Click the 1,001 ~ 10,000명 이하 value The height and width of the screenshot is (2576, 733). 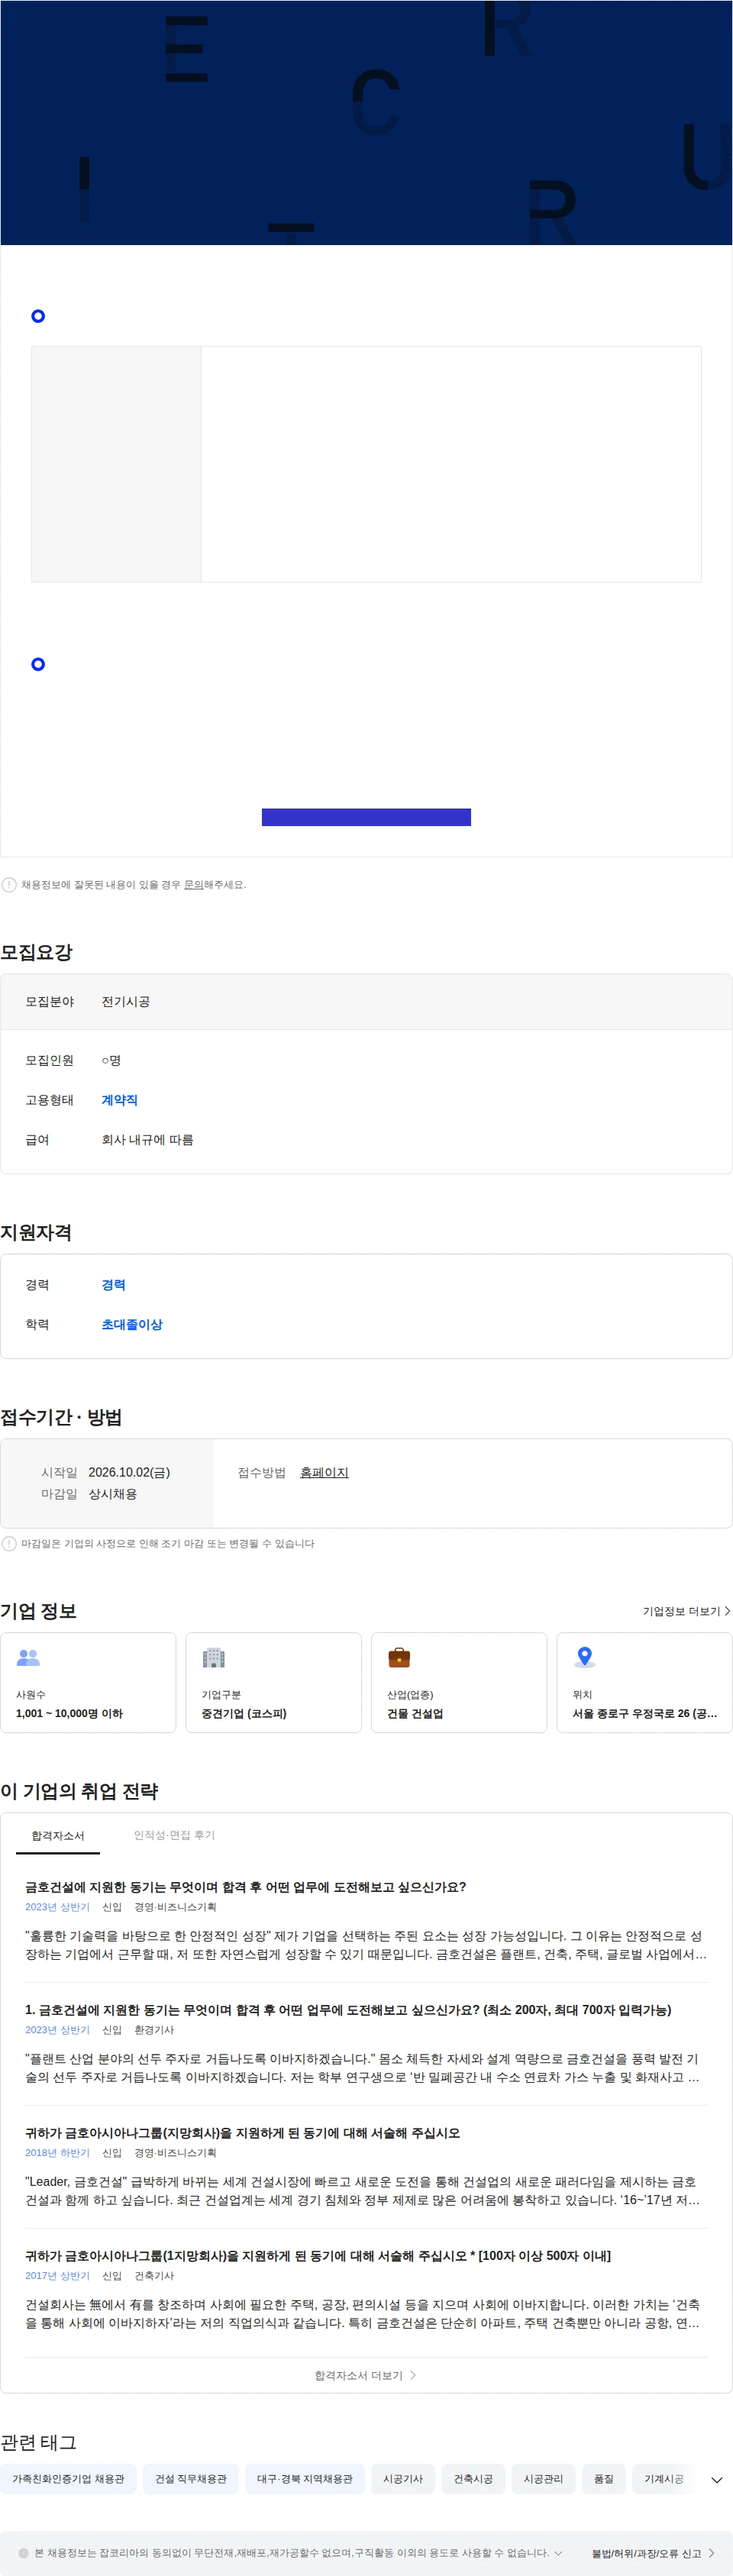(69, 1714)
